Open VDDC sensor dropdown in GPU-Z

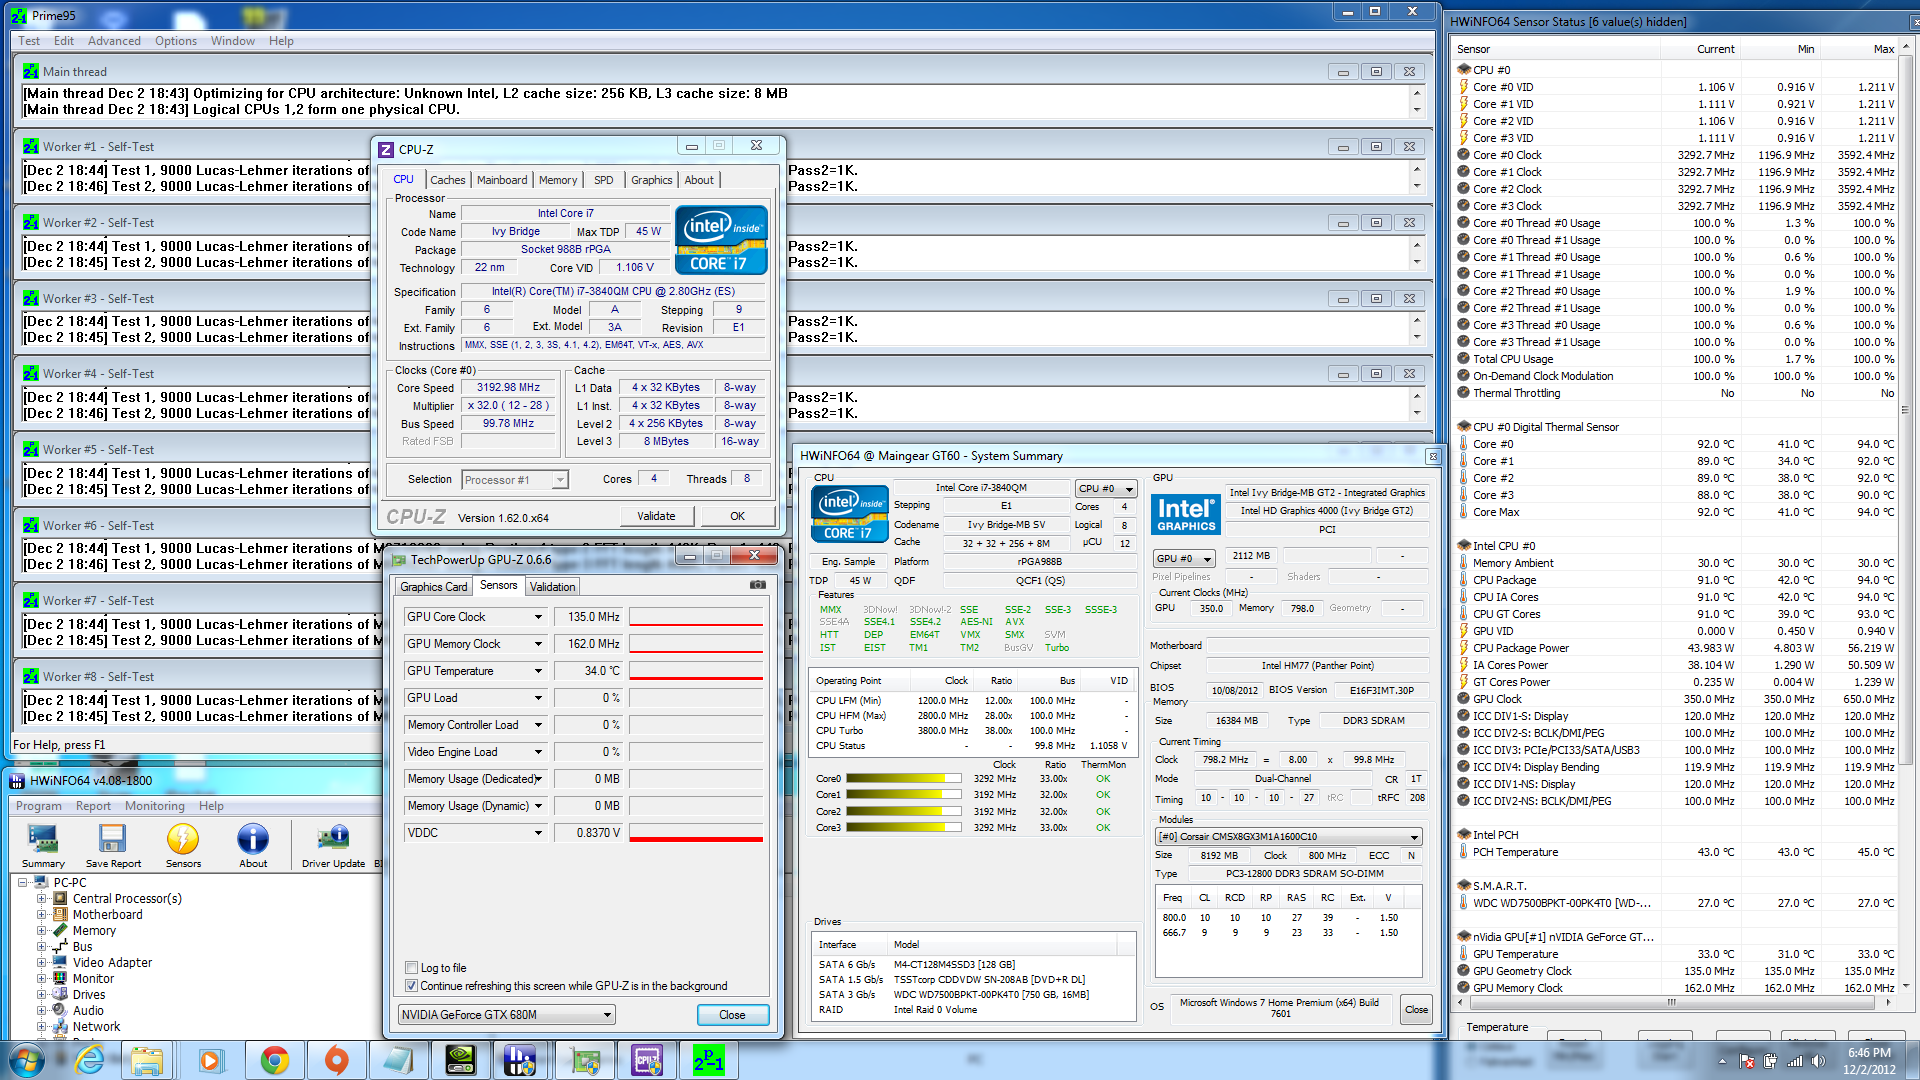coord(538,833)
